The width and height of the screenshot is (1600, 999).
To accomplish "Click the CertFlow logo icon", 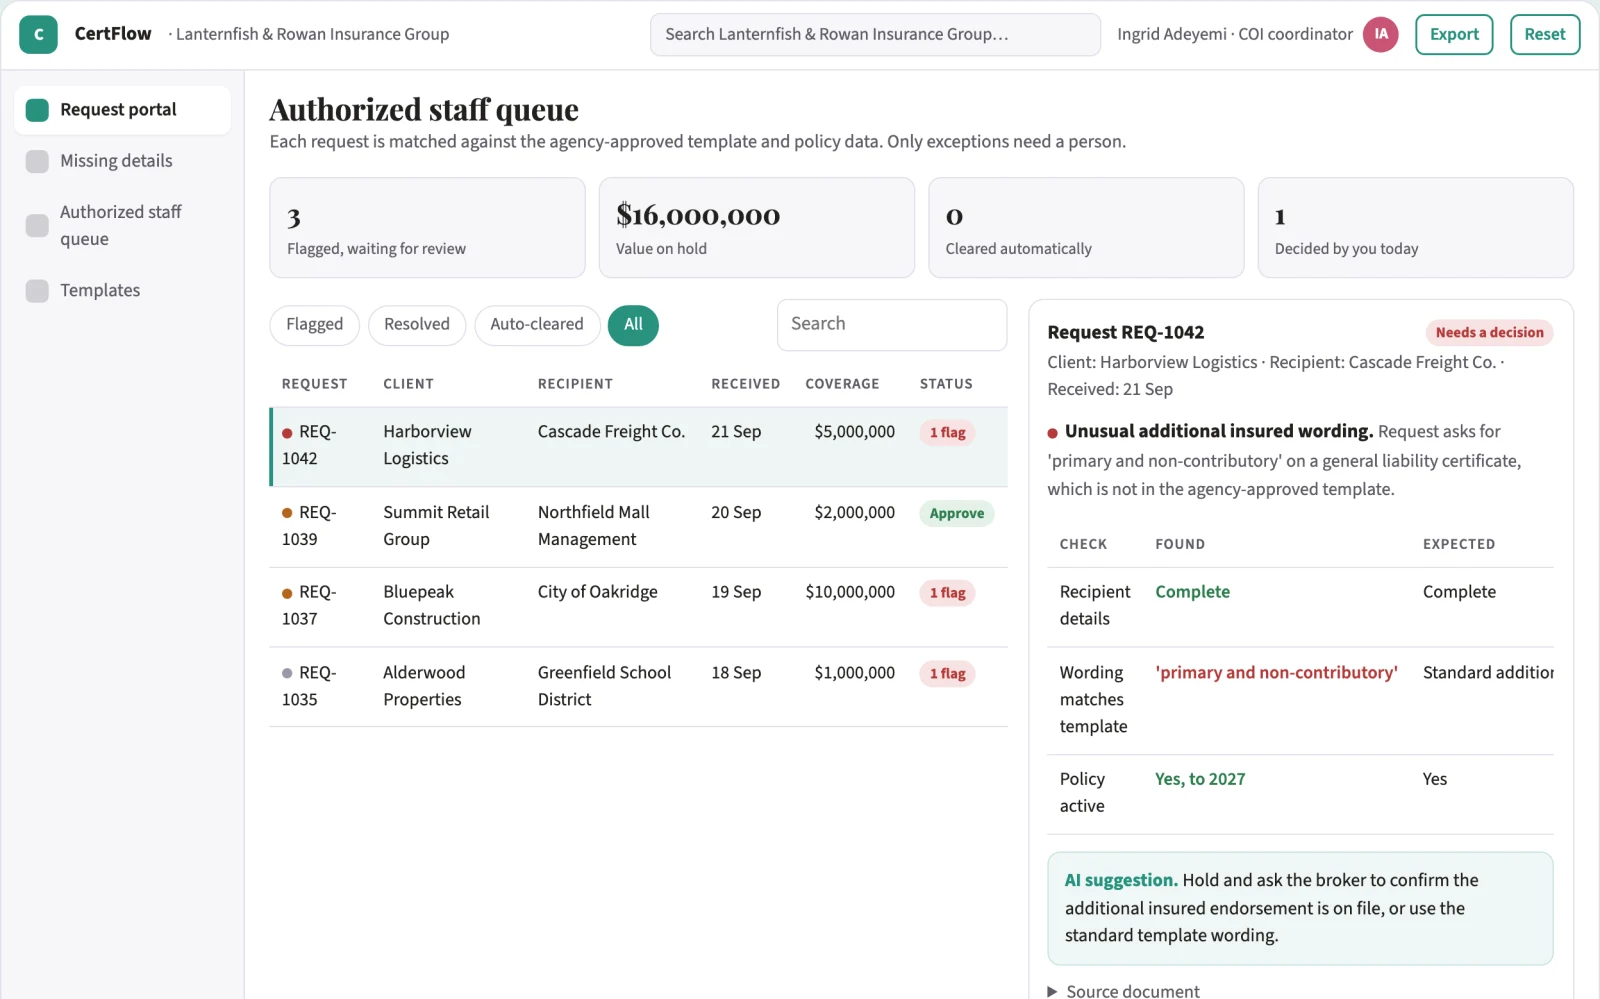I will click(x=38, y=34).
